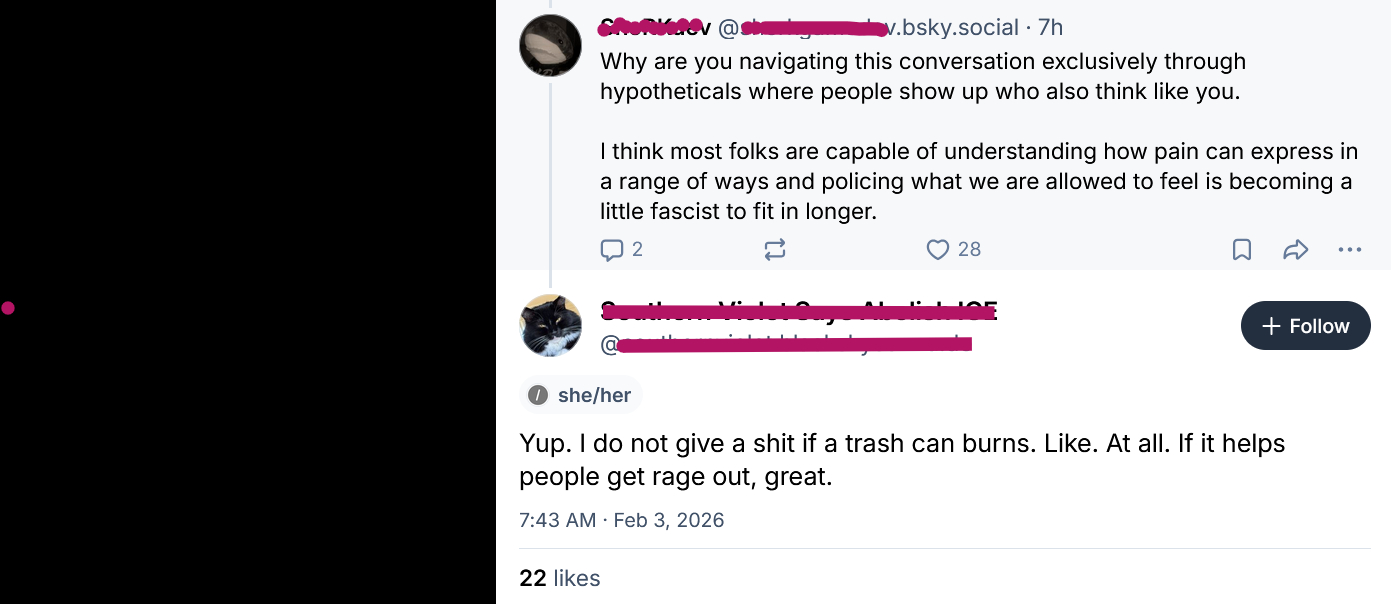This screenshot has width=1391, height=604.
Task: Click the she/her label text
Action: pos(594,395)
